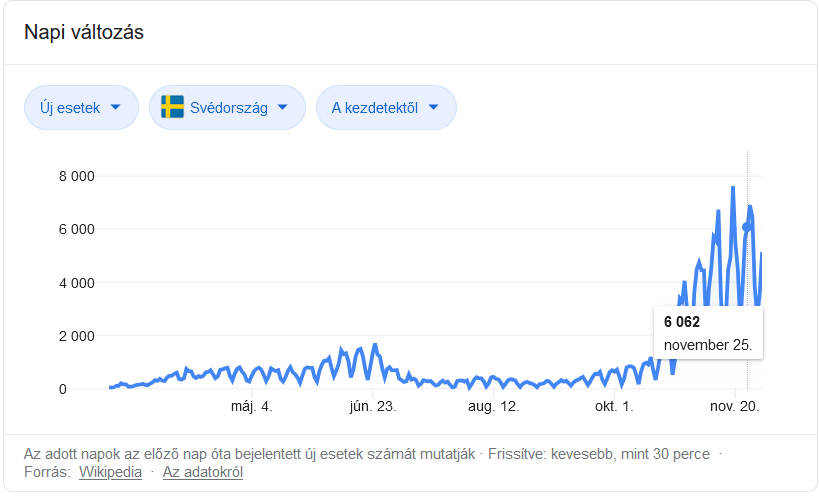The height and width of the screenshot is (497, 819).
Task: Click the "nov. 20." date label
Action: coord(735,407)
